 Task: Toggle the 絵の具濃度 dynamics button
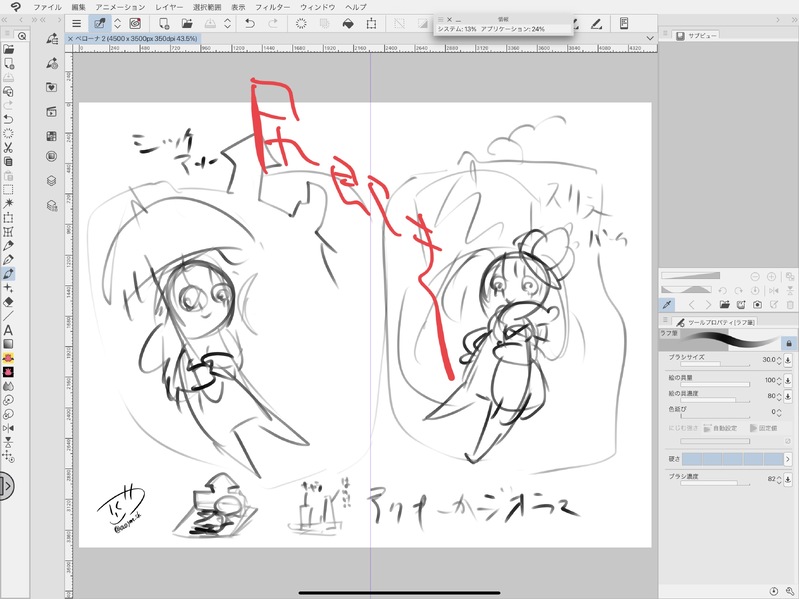788,396
